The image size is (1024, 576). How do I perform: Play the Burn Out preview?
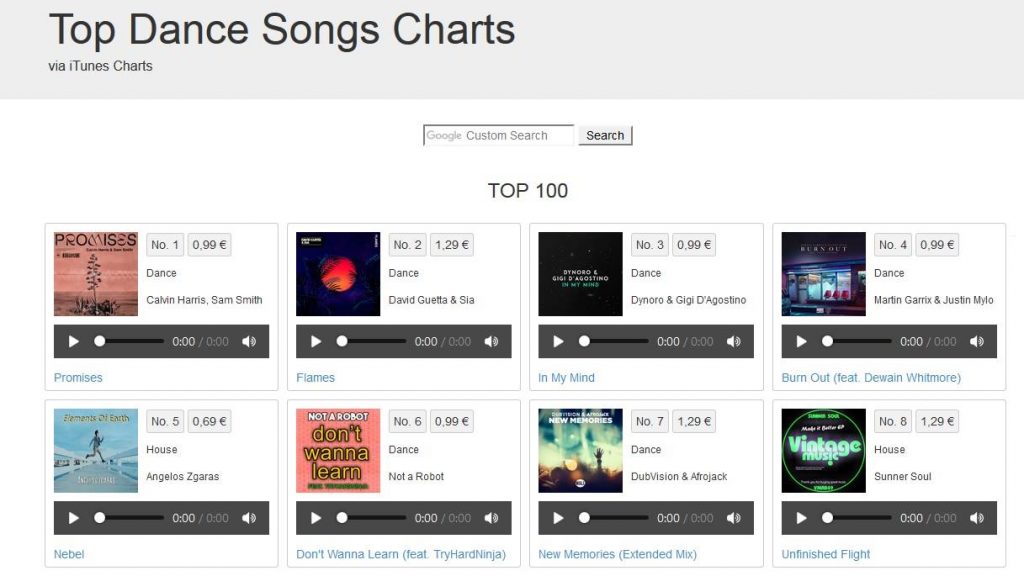tap(801, 342)
